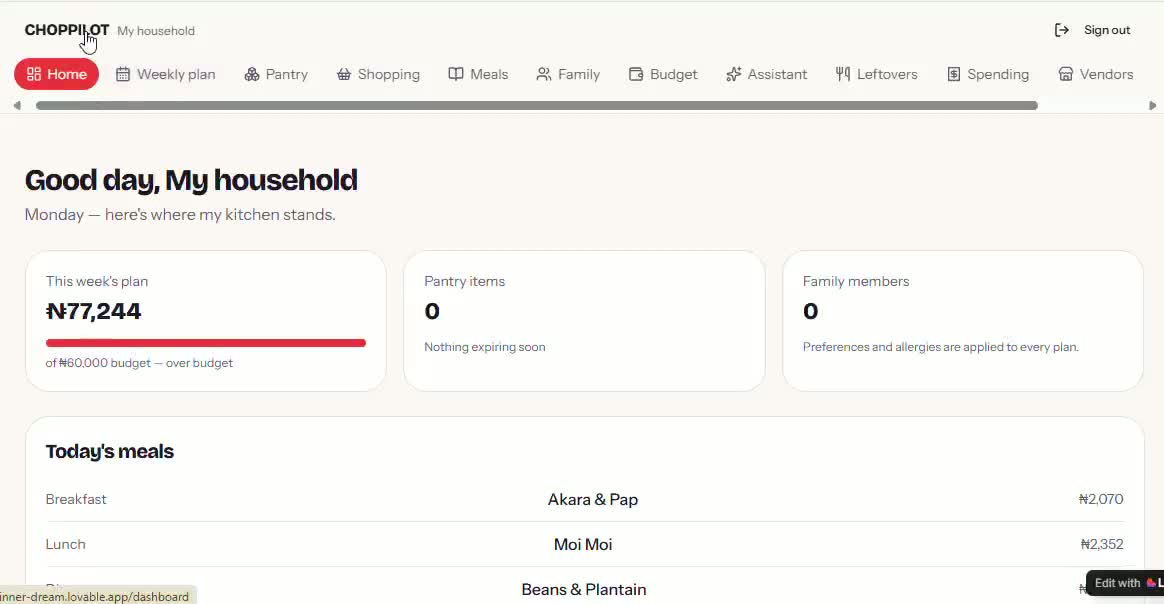Open the Meals tab
This screenshot has width=1164, height=604.
pyautogui.click(x=478, y=74)
